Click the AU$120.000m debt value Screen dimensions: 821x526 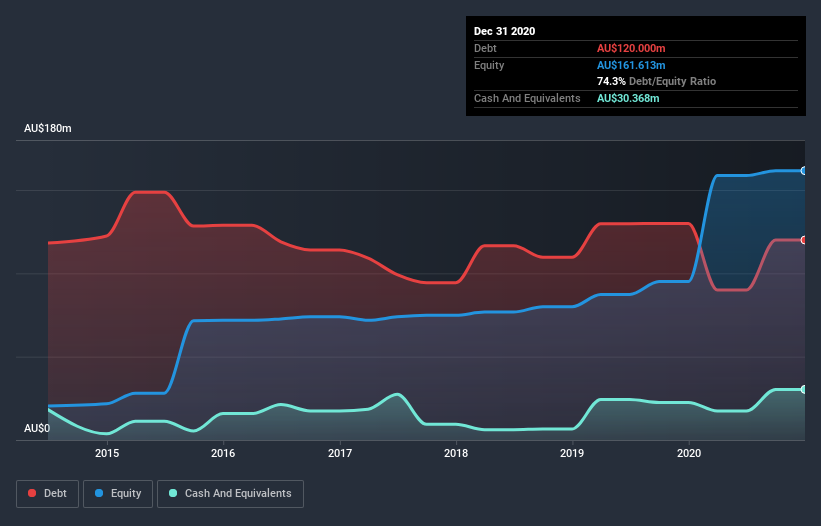[631, 48]
